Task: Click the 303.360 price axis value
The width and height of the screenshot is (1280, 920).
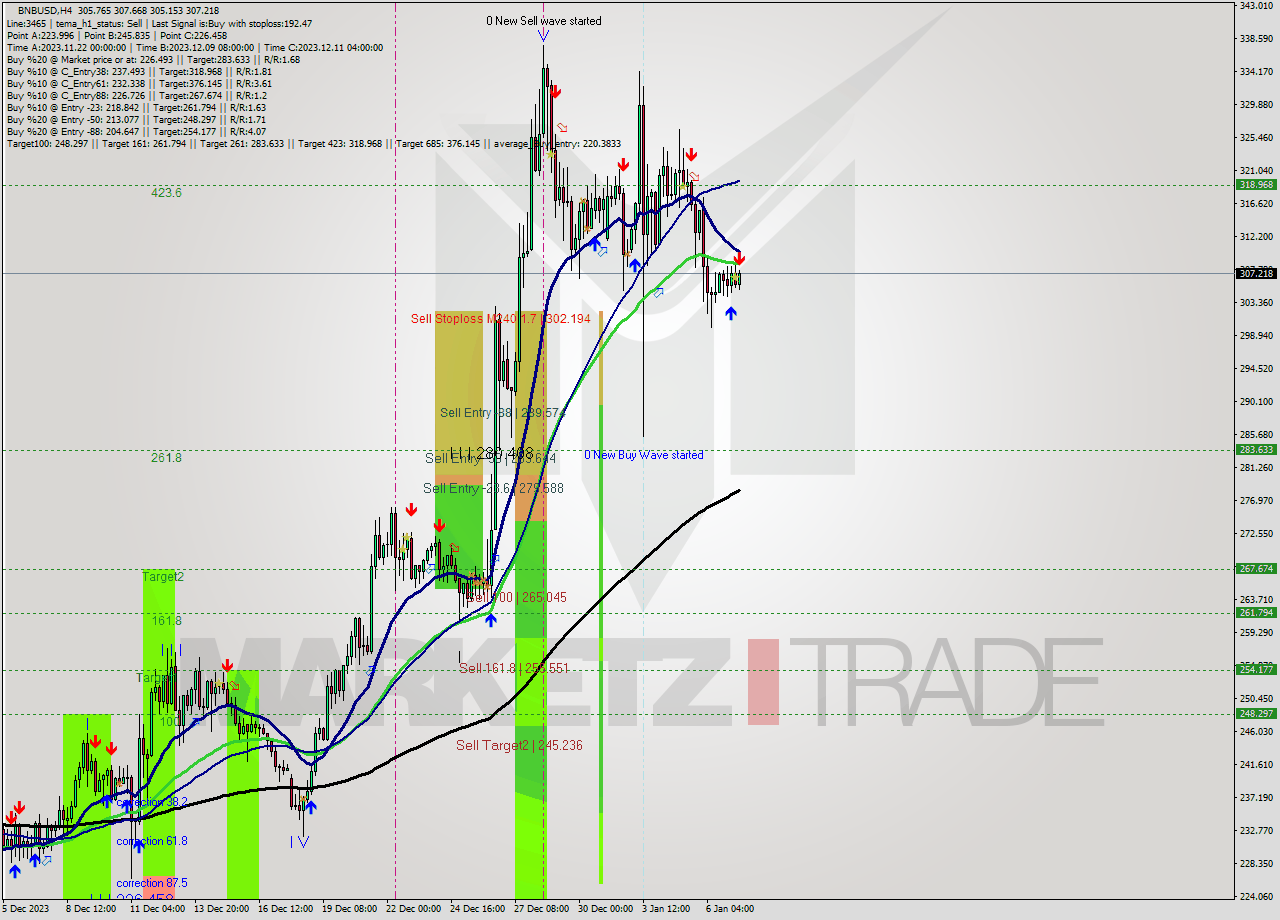Action: click(1256, 302)
